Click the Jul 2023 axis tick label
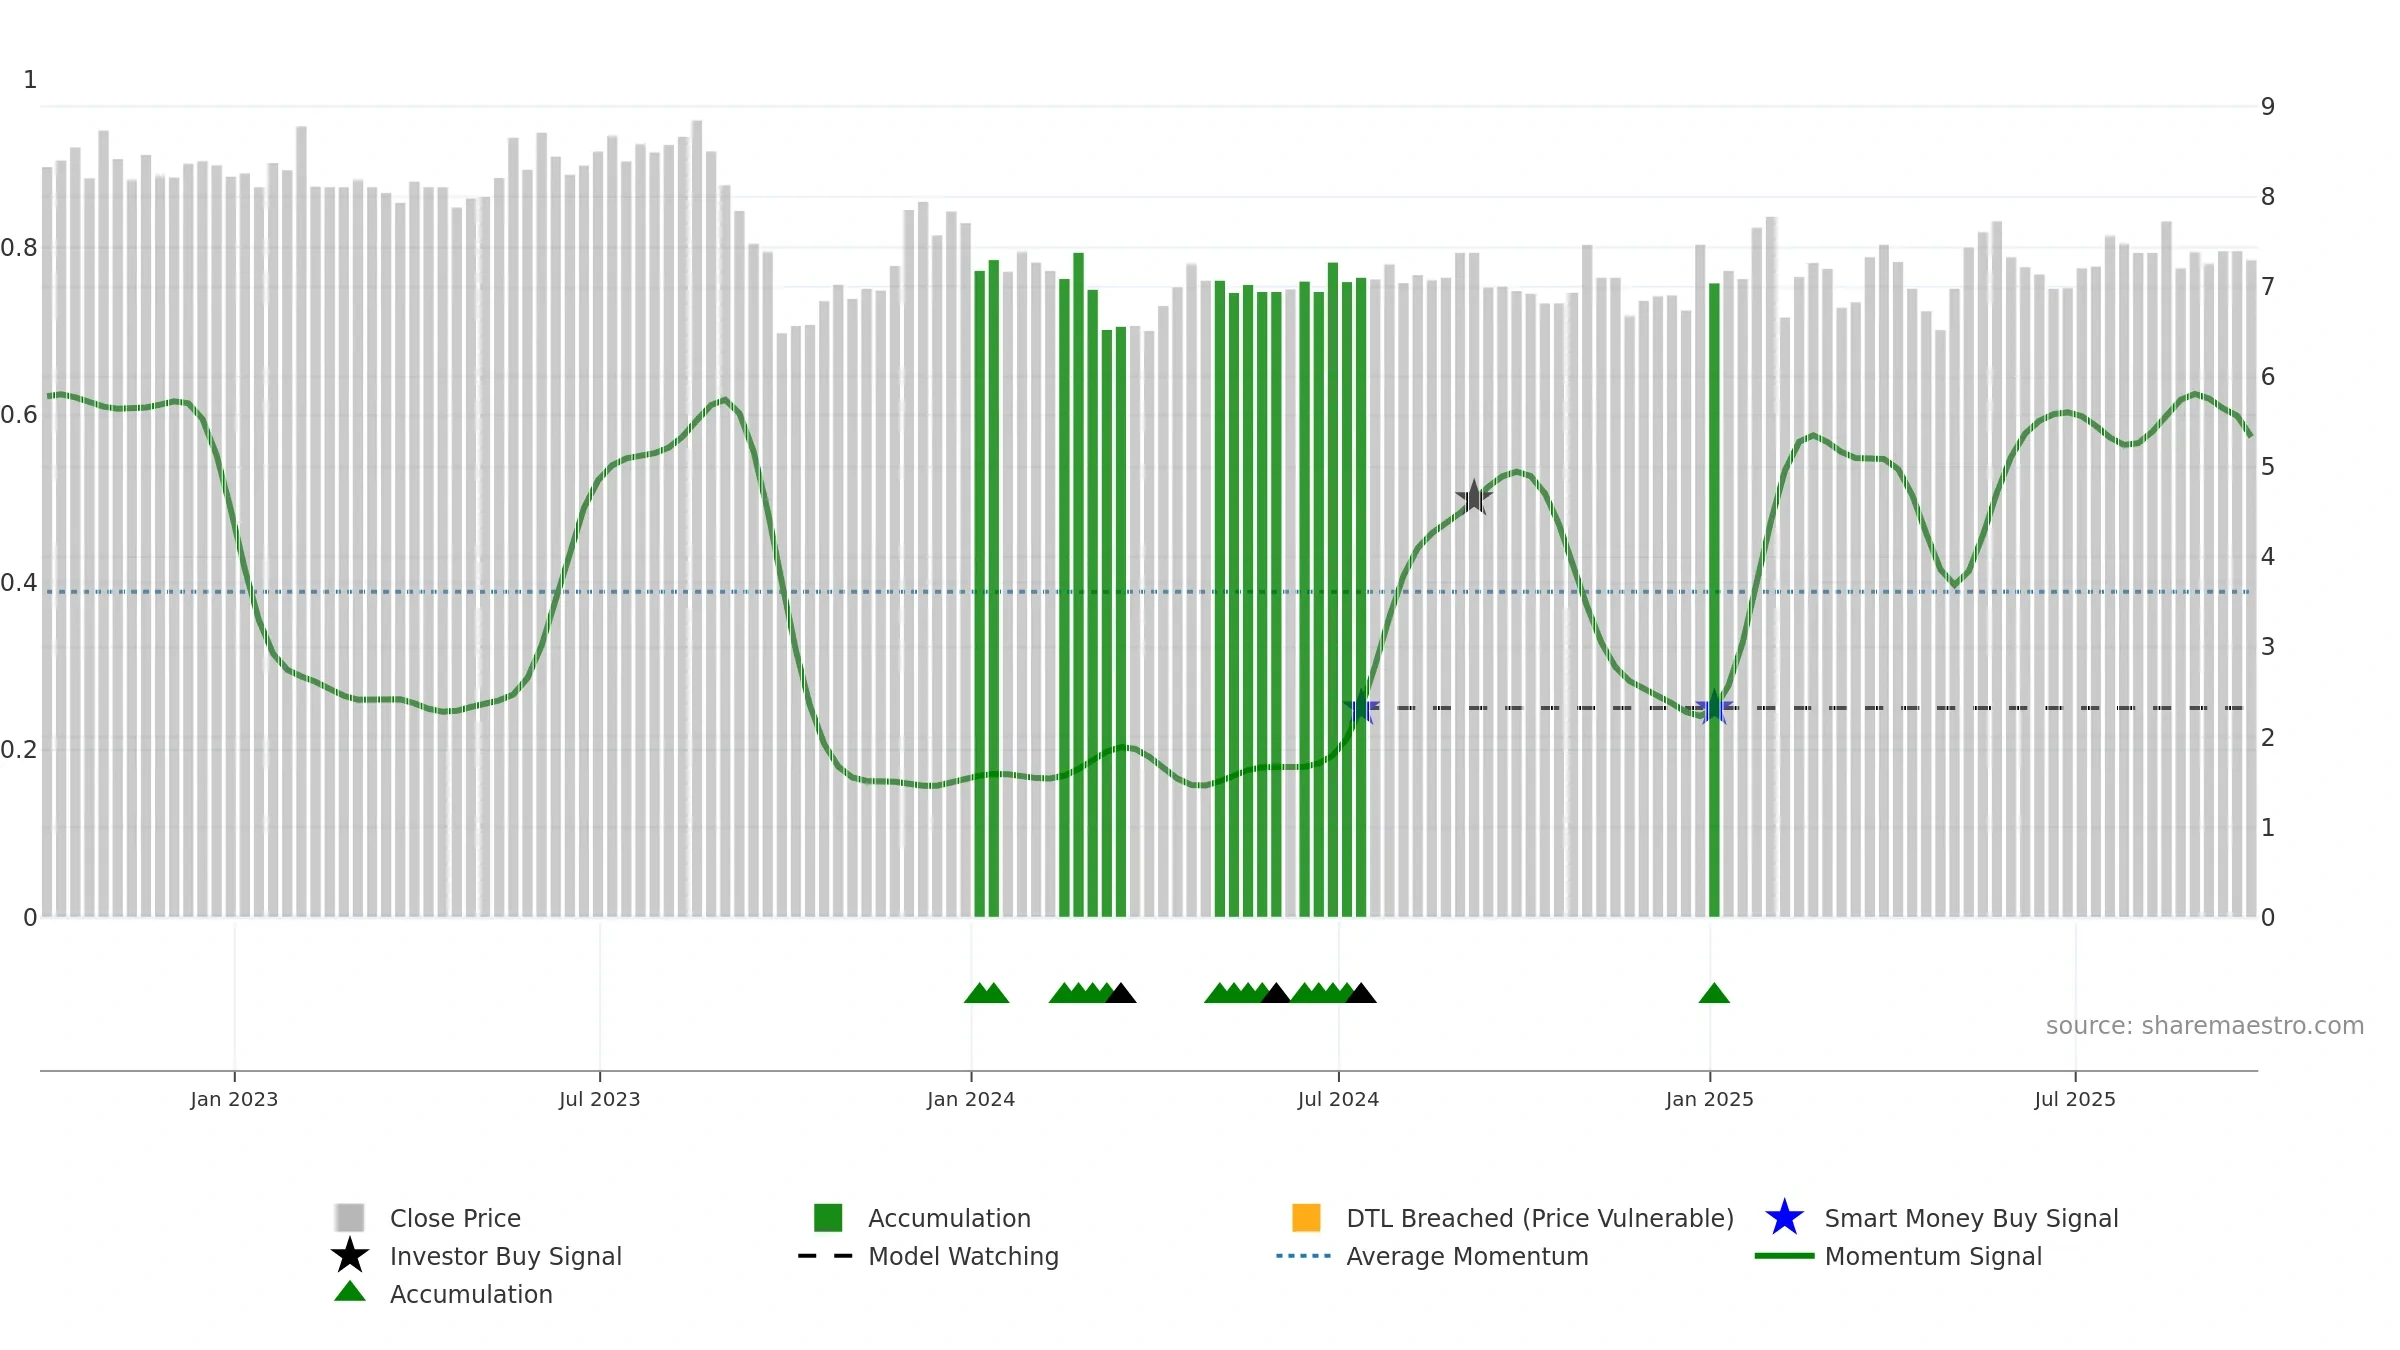Viewport: 2400px width, 1350px height. [x=600, y=1100]
